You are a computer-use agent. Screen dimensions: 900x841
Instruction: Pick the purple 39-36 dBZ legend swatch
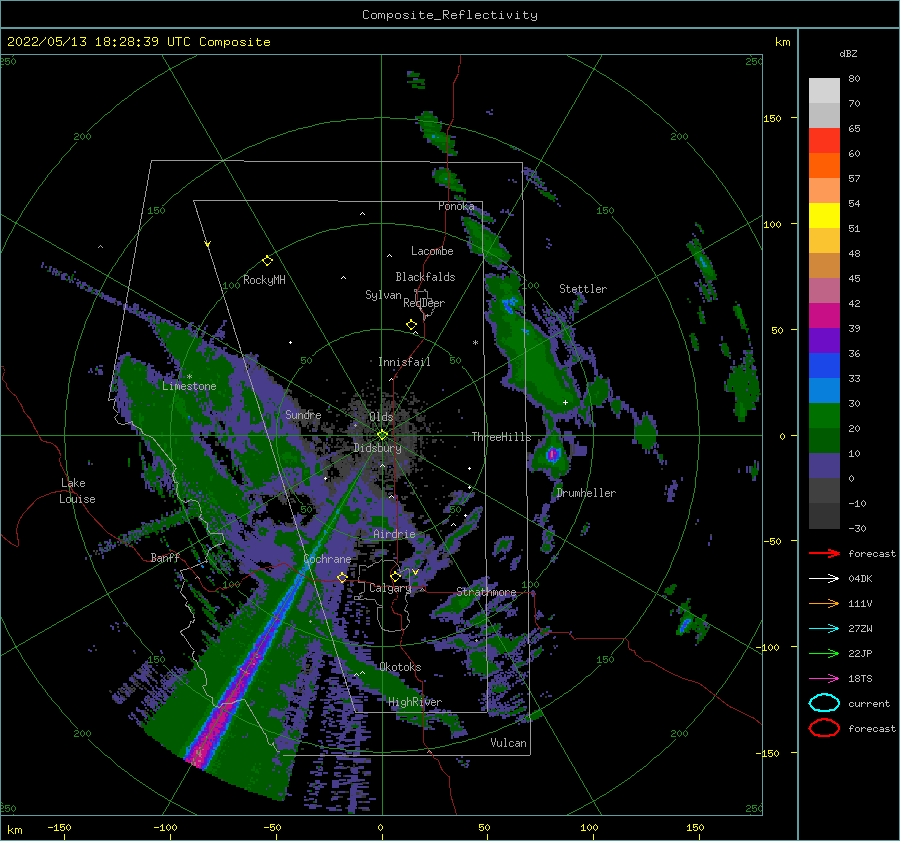pos(824,340)
